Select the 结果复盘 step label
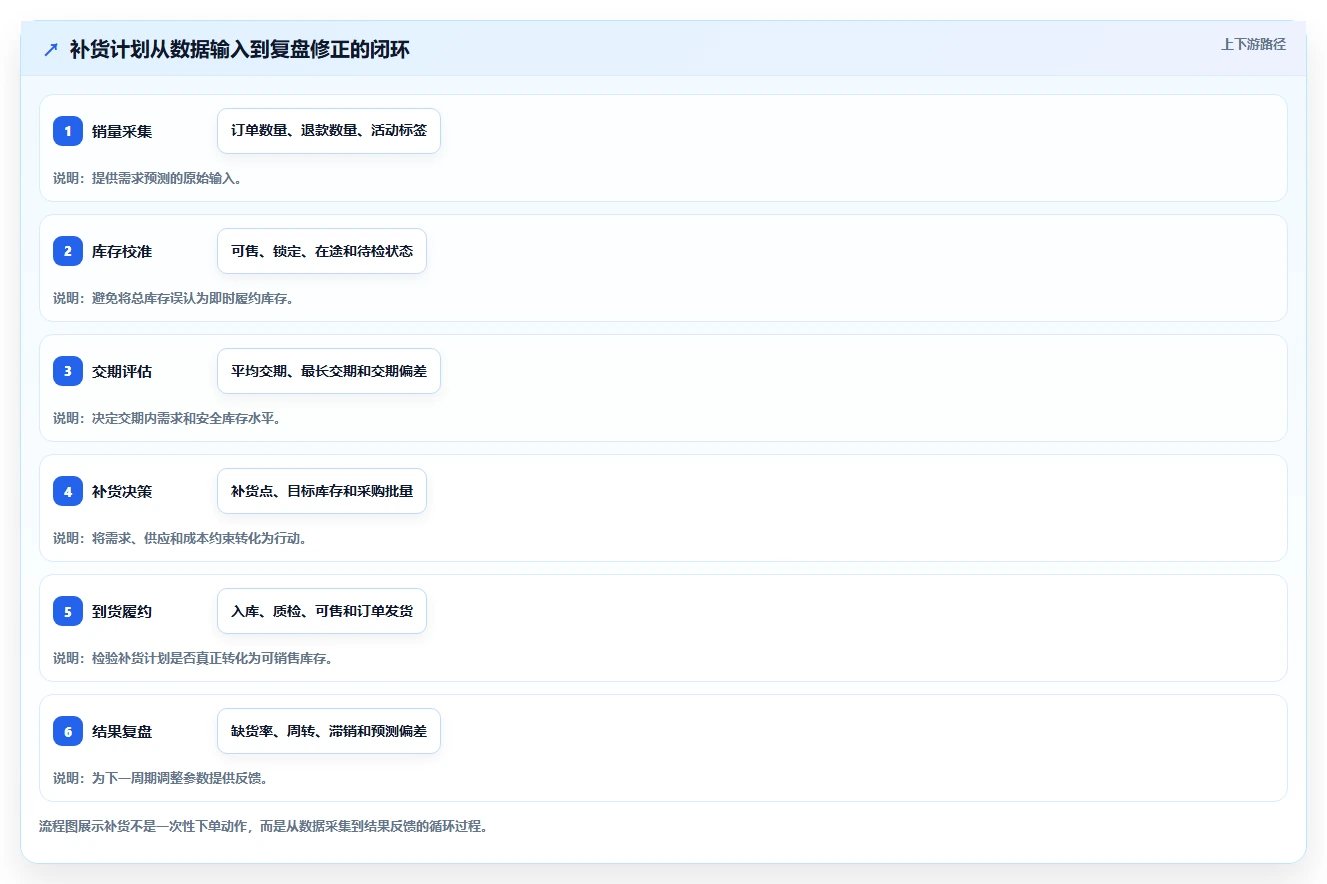The height and width of the screenshot is (884, 1327). point(122,731)
